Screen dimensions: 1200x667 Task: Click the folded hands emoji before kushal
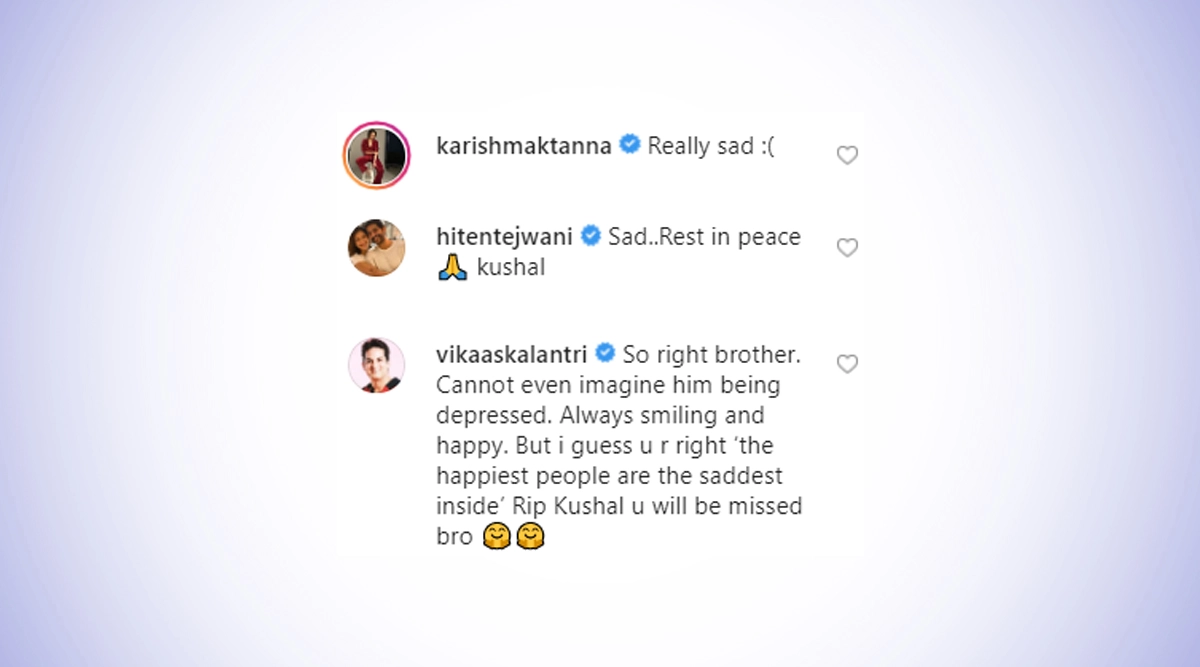pyautogui.click(x=453, y=268)
